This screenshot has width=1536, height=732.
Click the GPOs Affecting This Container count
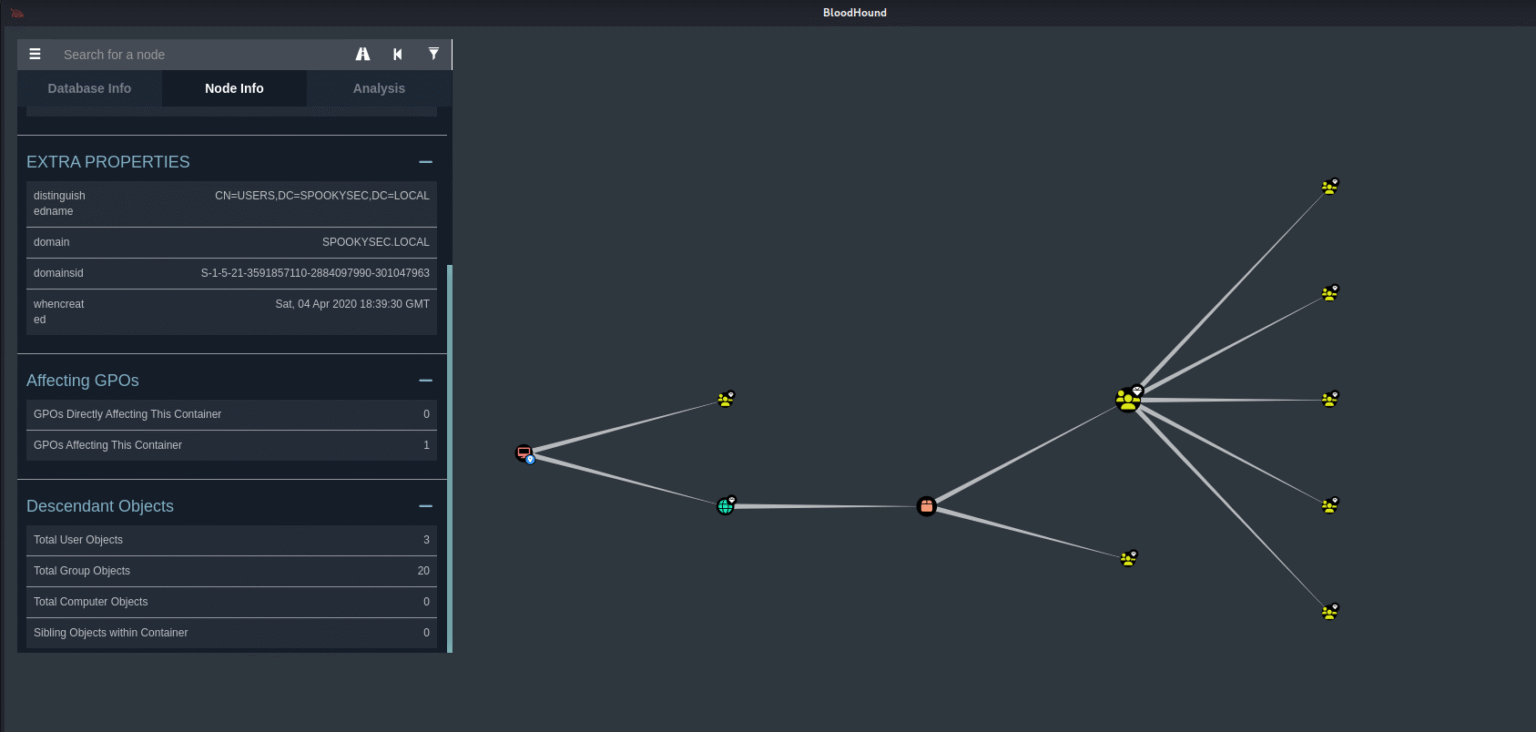click(x=425, y=445)
